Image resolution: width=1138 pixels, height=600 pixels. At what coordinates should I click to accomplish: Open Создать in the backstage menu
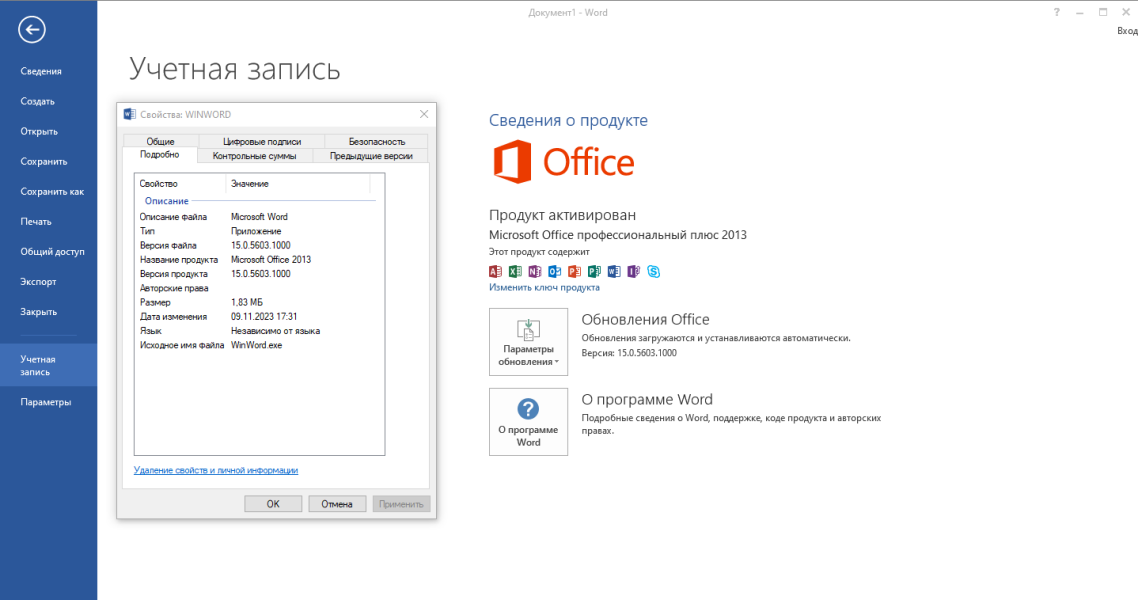pyautogui.click(x=49, y=102)
